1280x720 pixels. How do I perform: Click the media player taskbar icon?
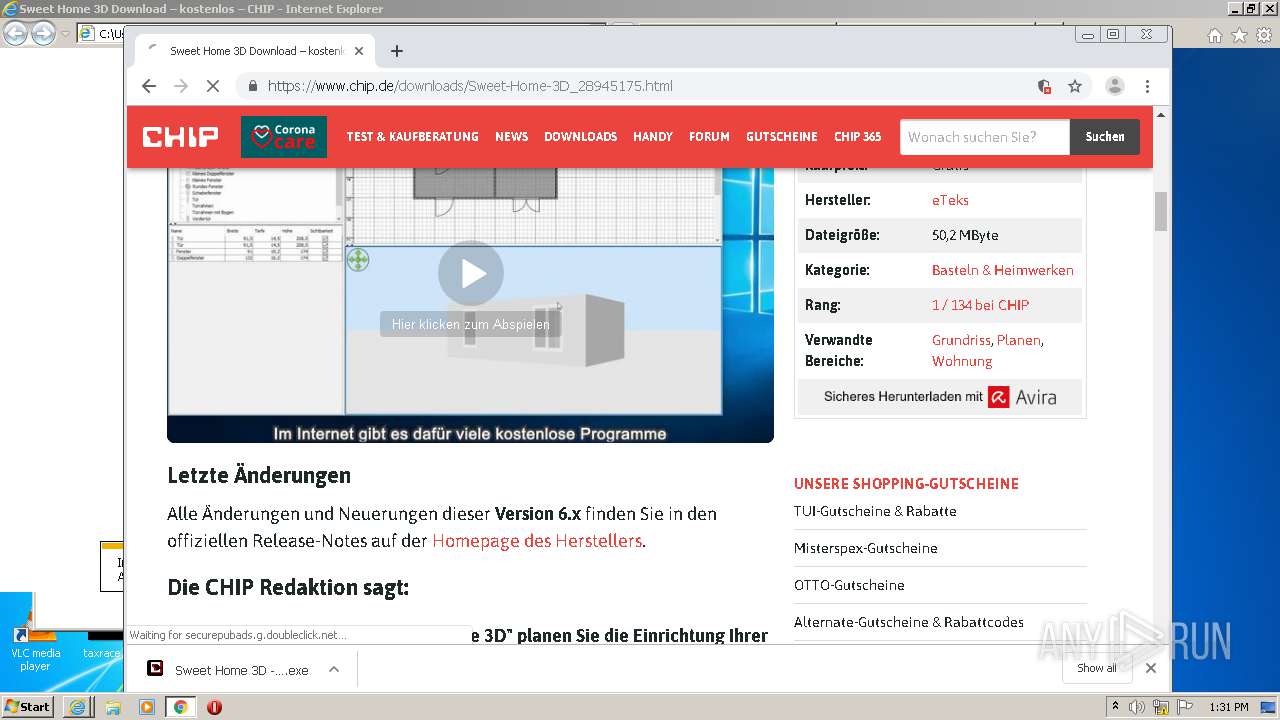pyautogui.click(x=147, y=707)
